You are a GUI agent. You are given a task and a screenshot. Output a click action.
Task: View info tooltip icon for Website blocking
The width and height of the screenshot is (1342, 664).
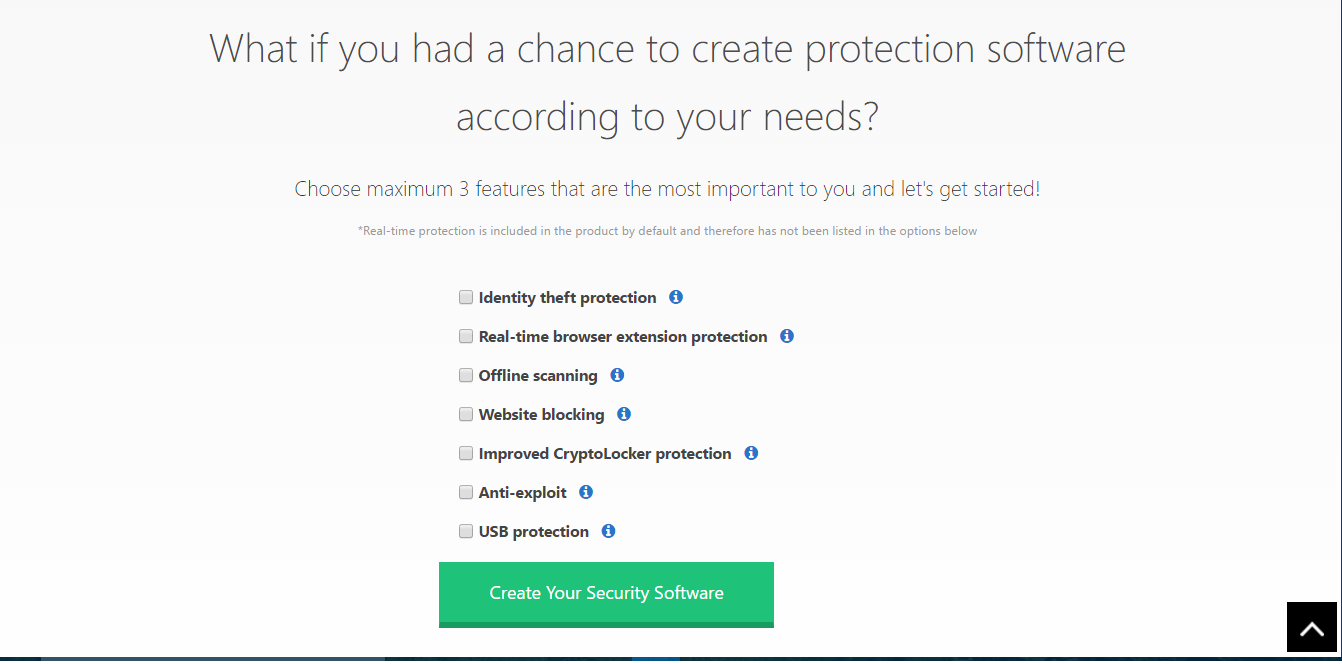point(624,414)
